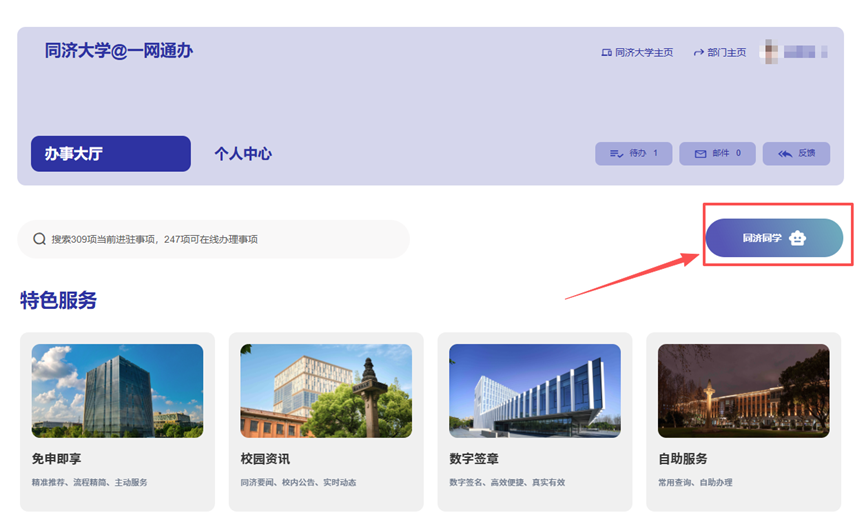864x524 pixels.
Task: Open the 部门主页 link
Action: (726, 53)
